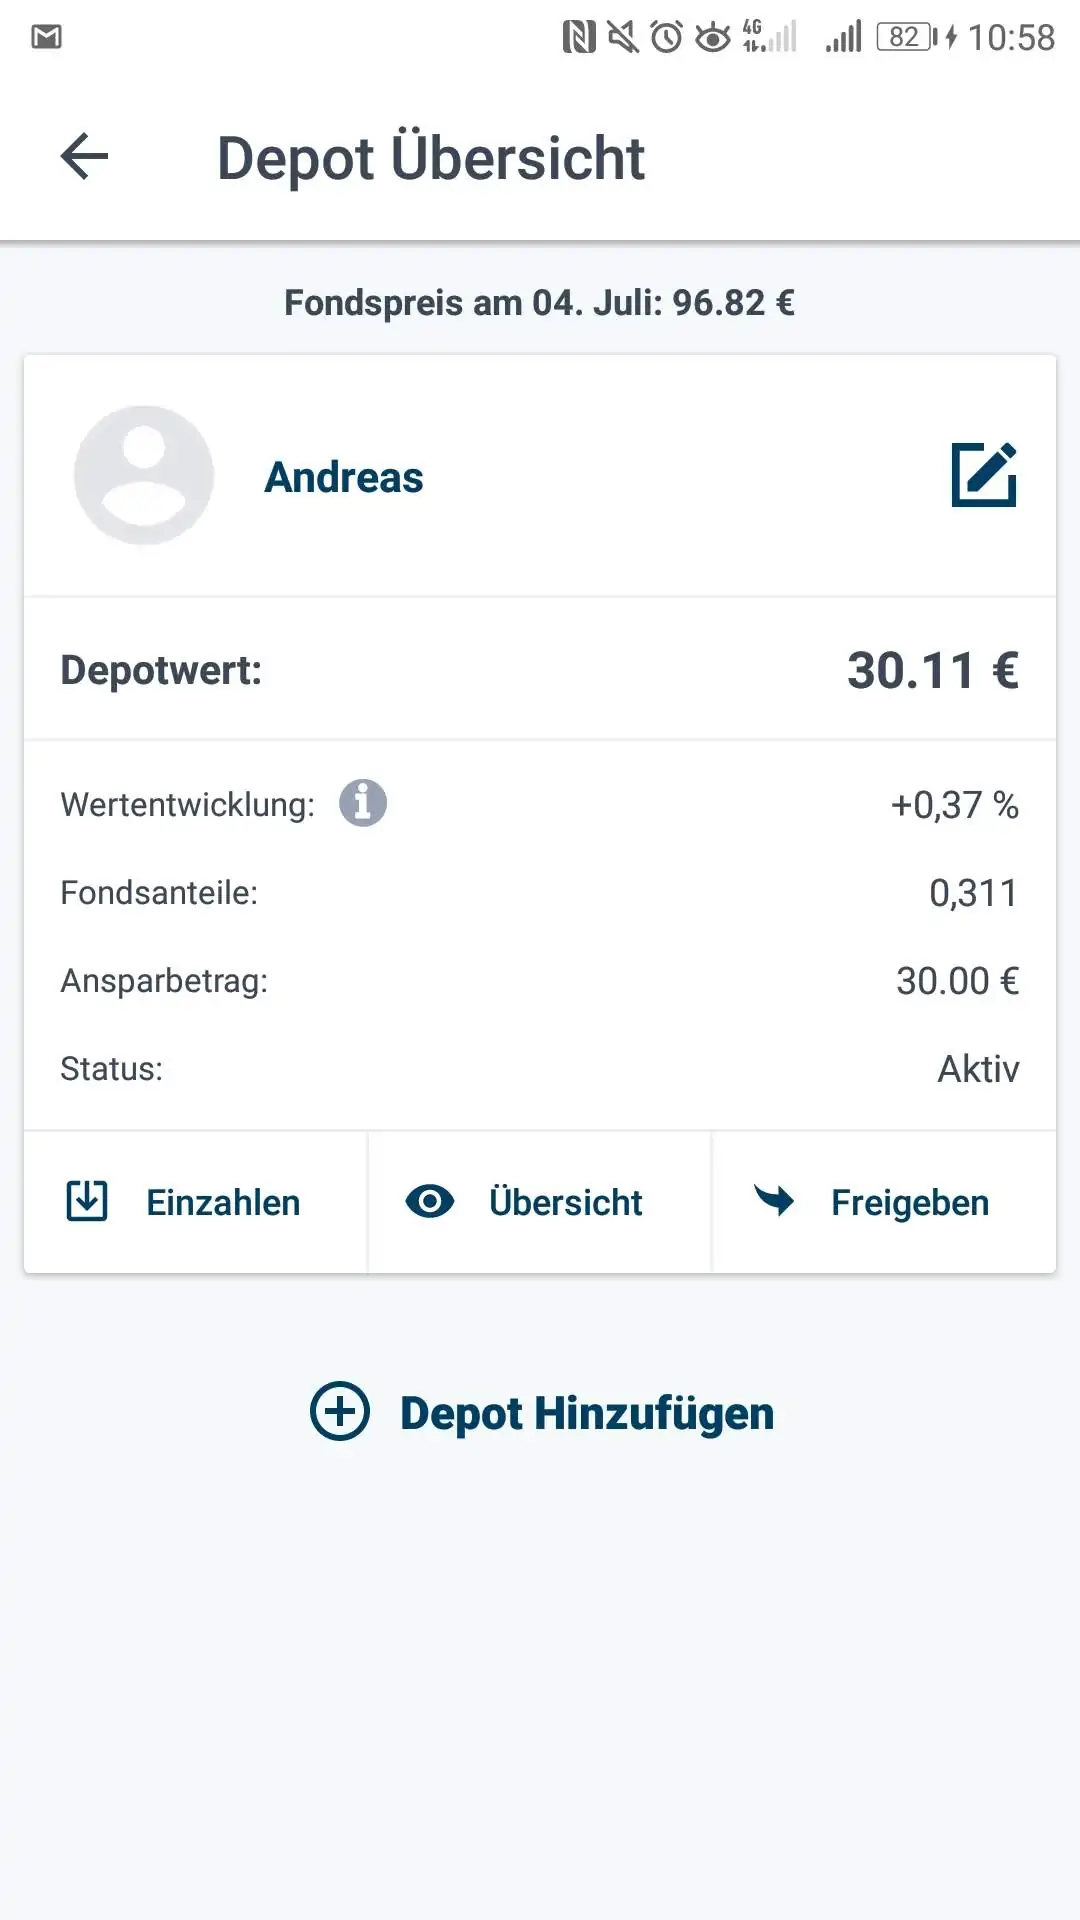Screen dimensions: 1080x1920
Task: Tap the Wertentwicklung info icon
Action: tap(363, 803)
